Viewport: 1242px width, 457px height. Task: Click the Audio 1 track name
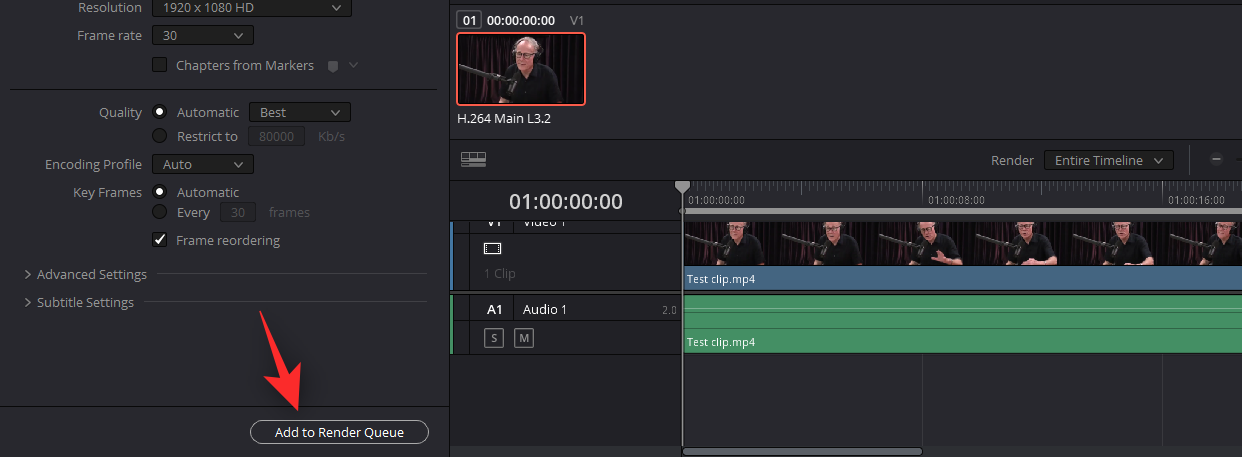coord(545,309)
